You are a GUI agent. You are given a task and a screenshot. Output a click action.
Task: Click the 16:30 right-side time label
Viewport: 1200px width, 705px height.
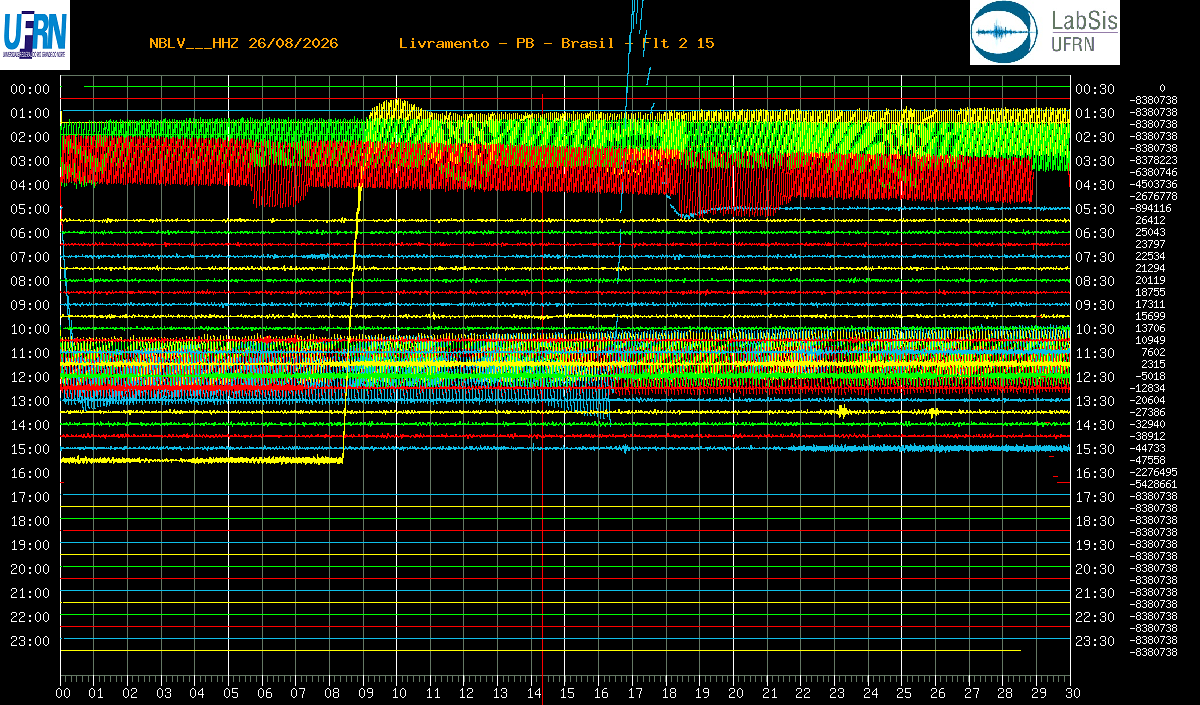1095,473
